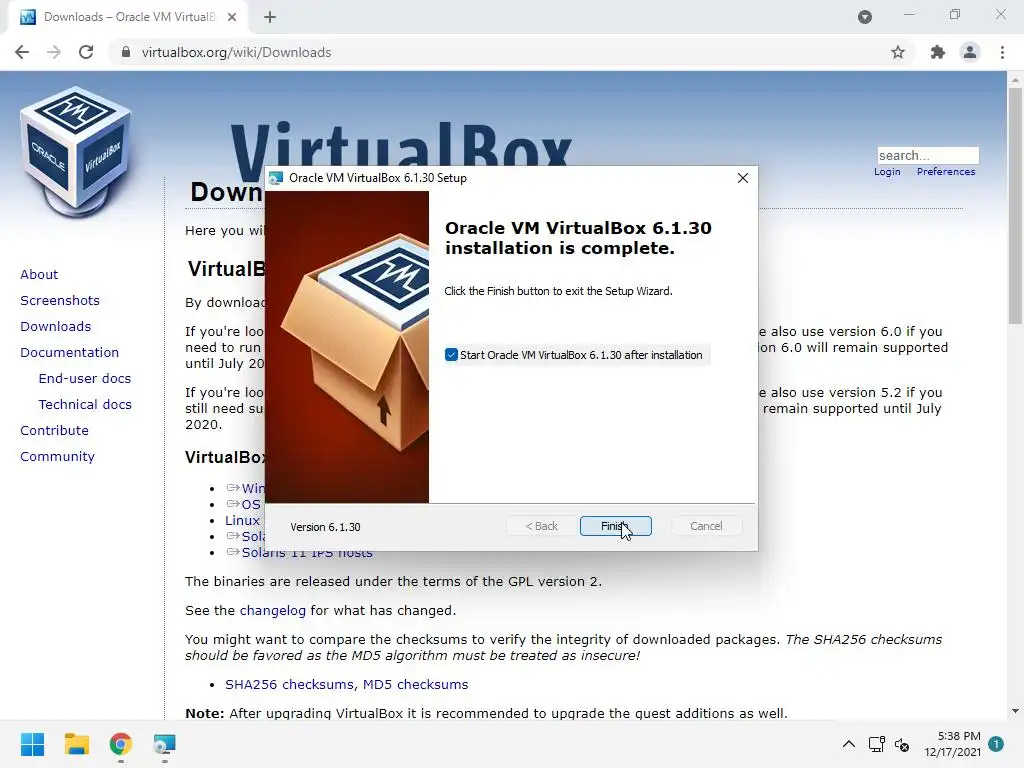Open the Preferences link
Viewport: 1024px width, 768px height.
point(946,172)
